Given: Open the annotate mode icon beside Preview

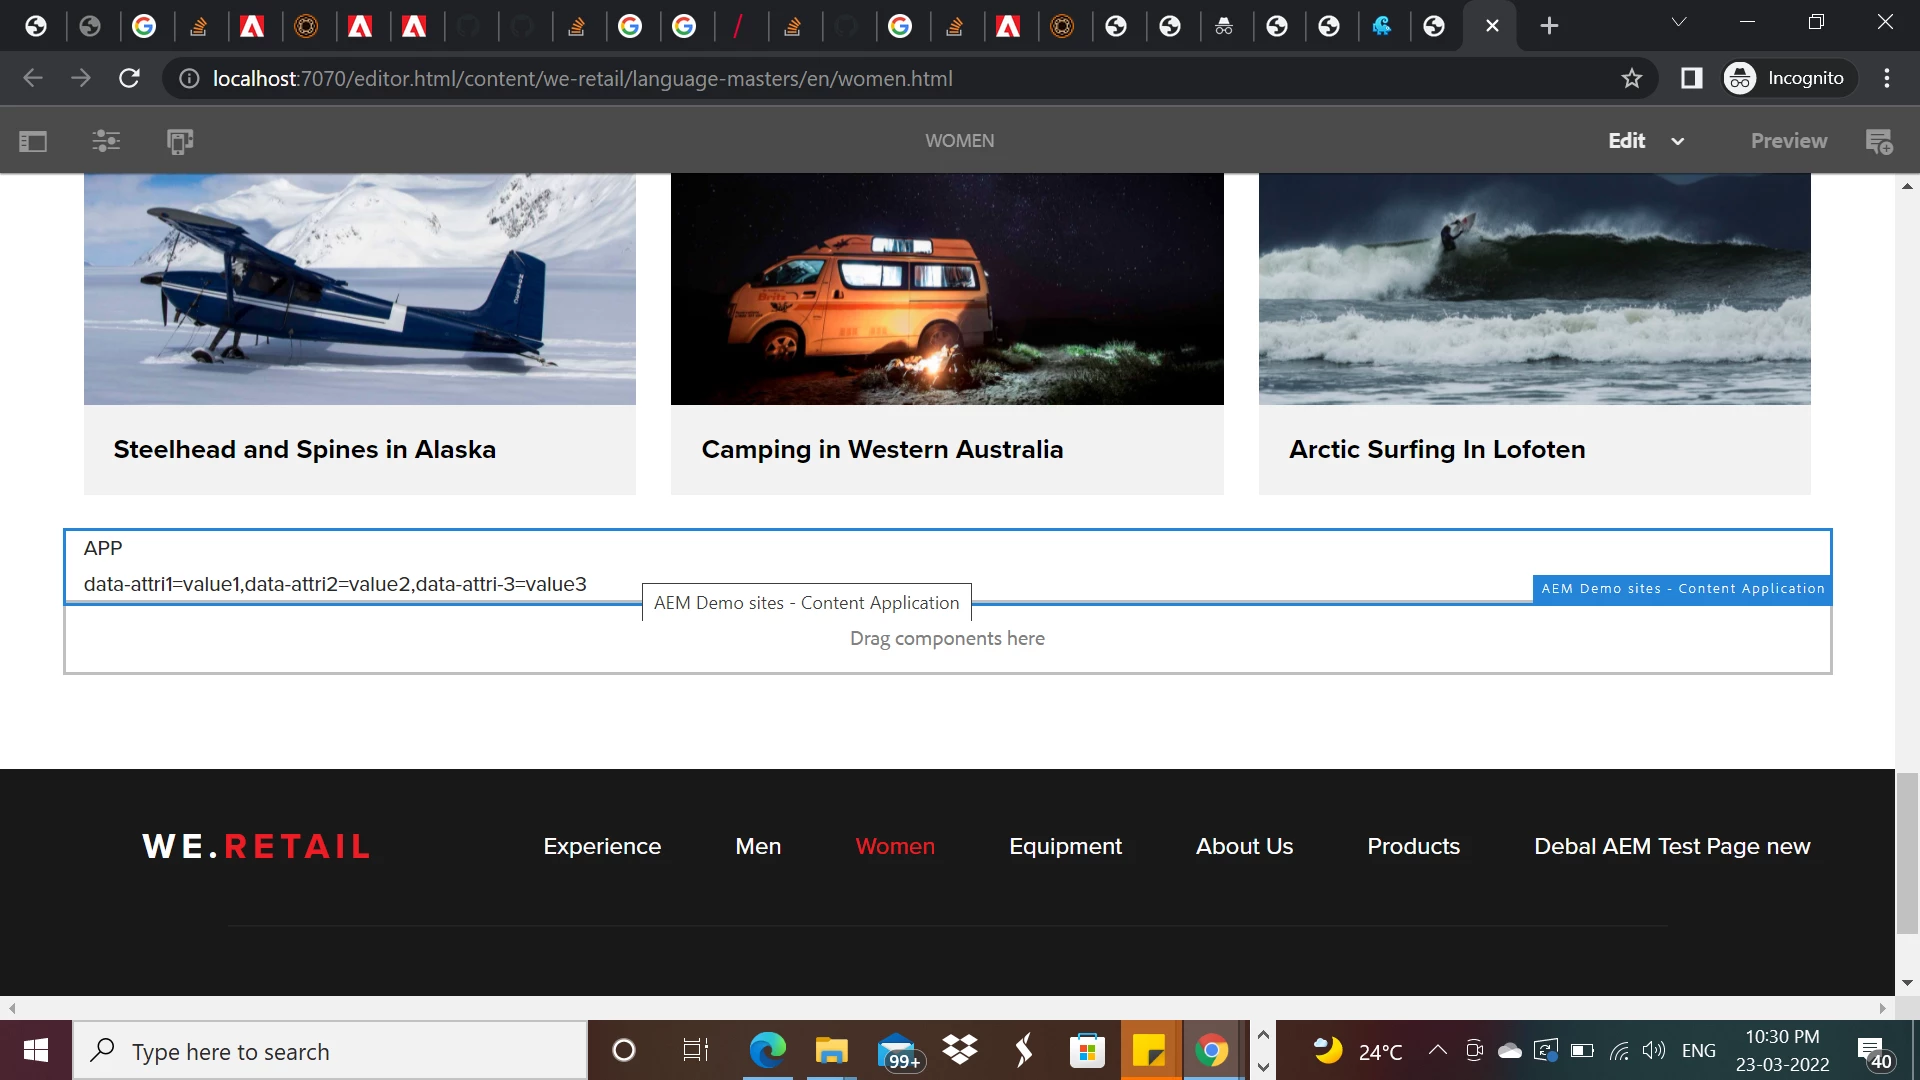Looking at the screenshot, I should (1879, 141).
